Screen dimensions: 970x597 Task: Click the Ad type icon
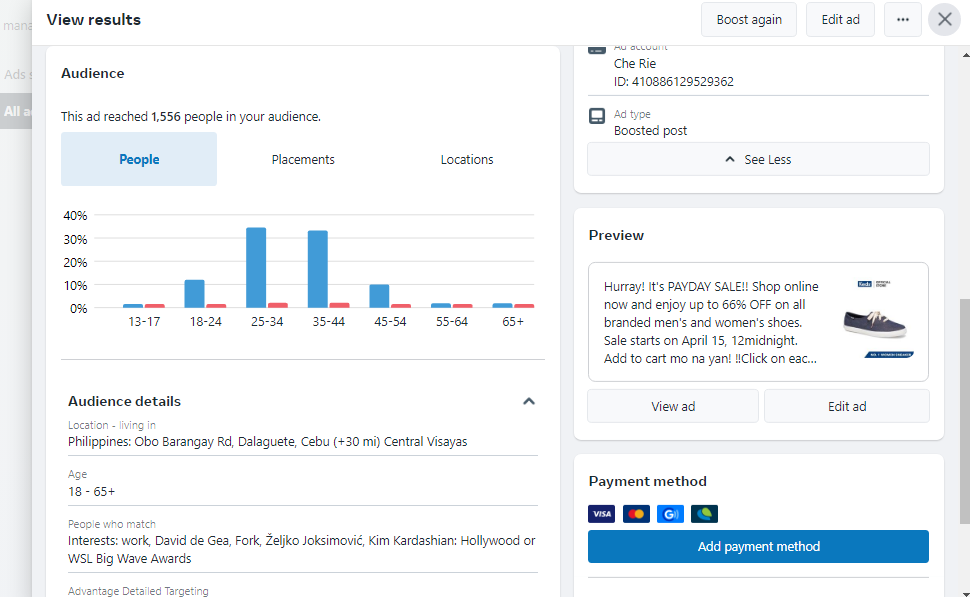pos(597,116)
